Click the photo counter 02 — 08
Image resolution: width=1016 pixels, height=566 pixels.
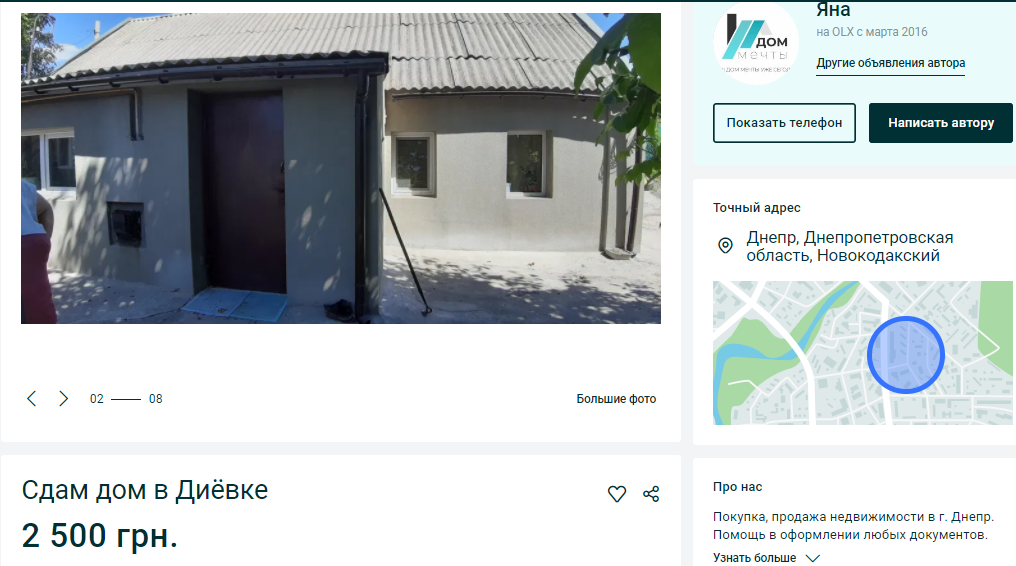coord(126,399)
